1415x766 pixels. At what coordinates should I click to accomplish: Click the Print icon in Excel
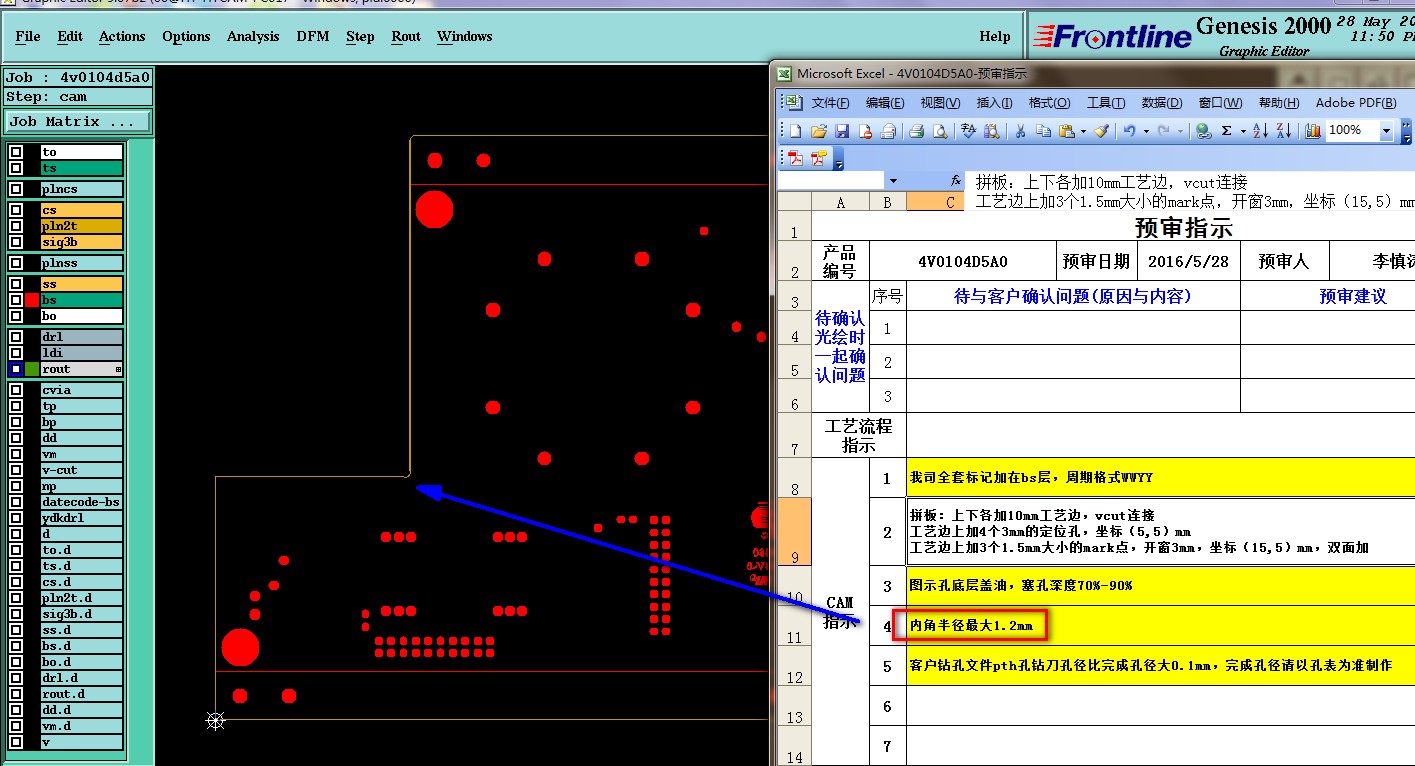[916, 131]
